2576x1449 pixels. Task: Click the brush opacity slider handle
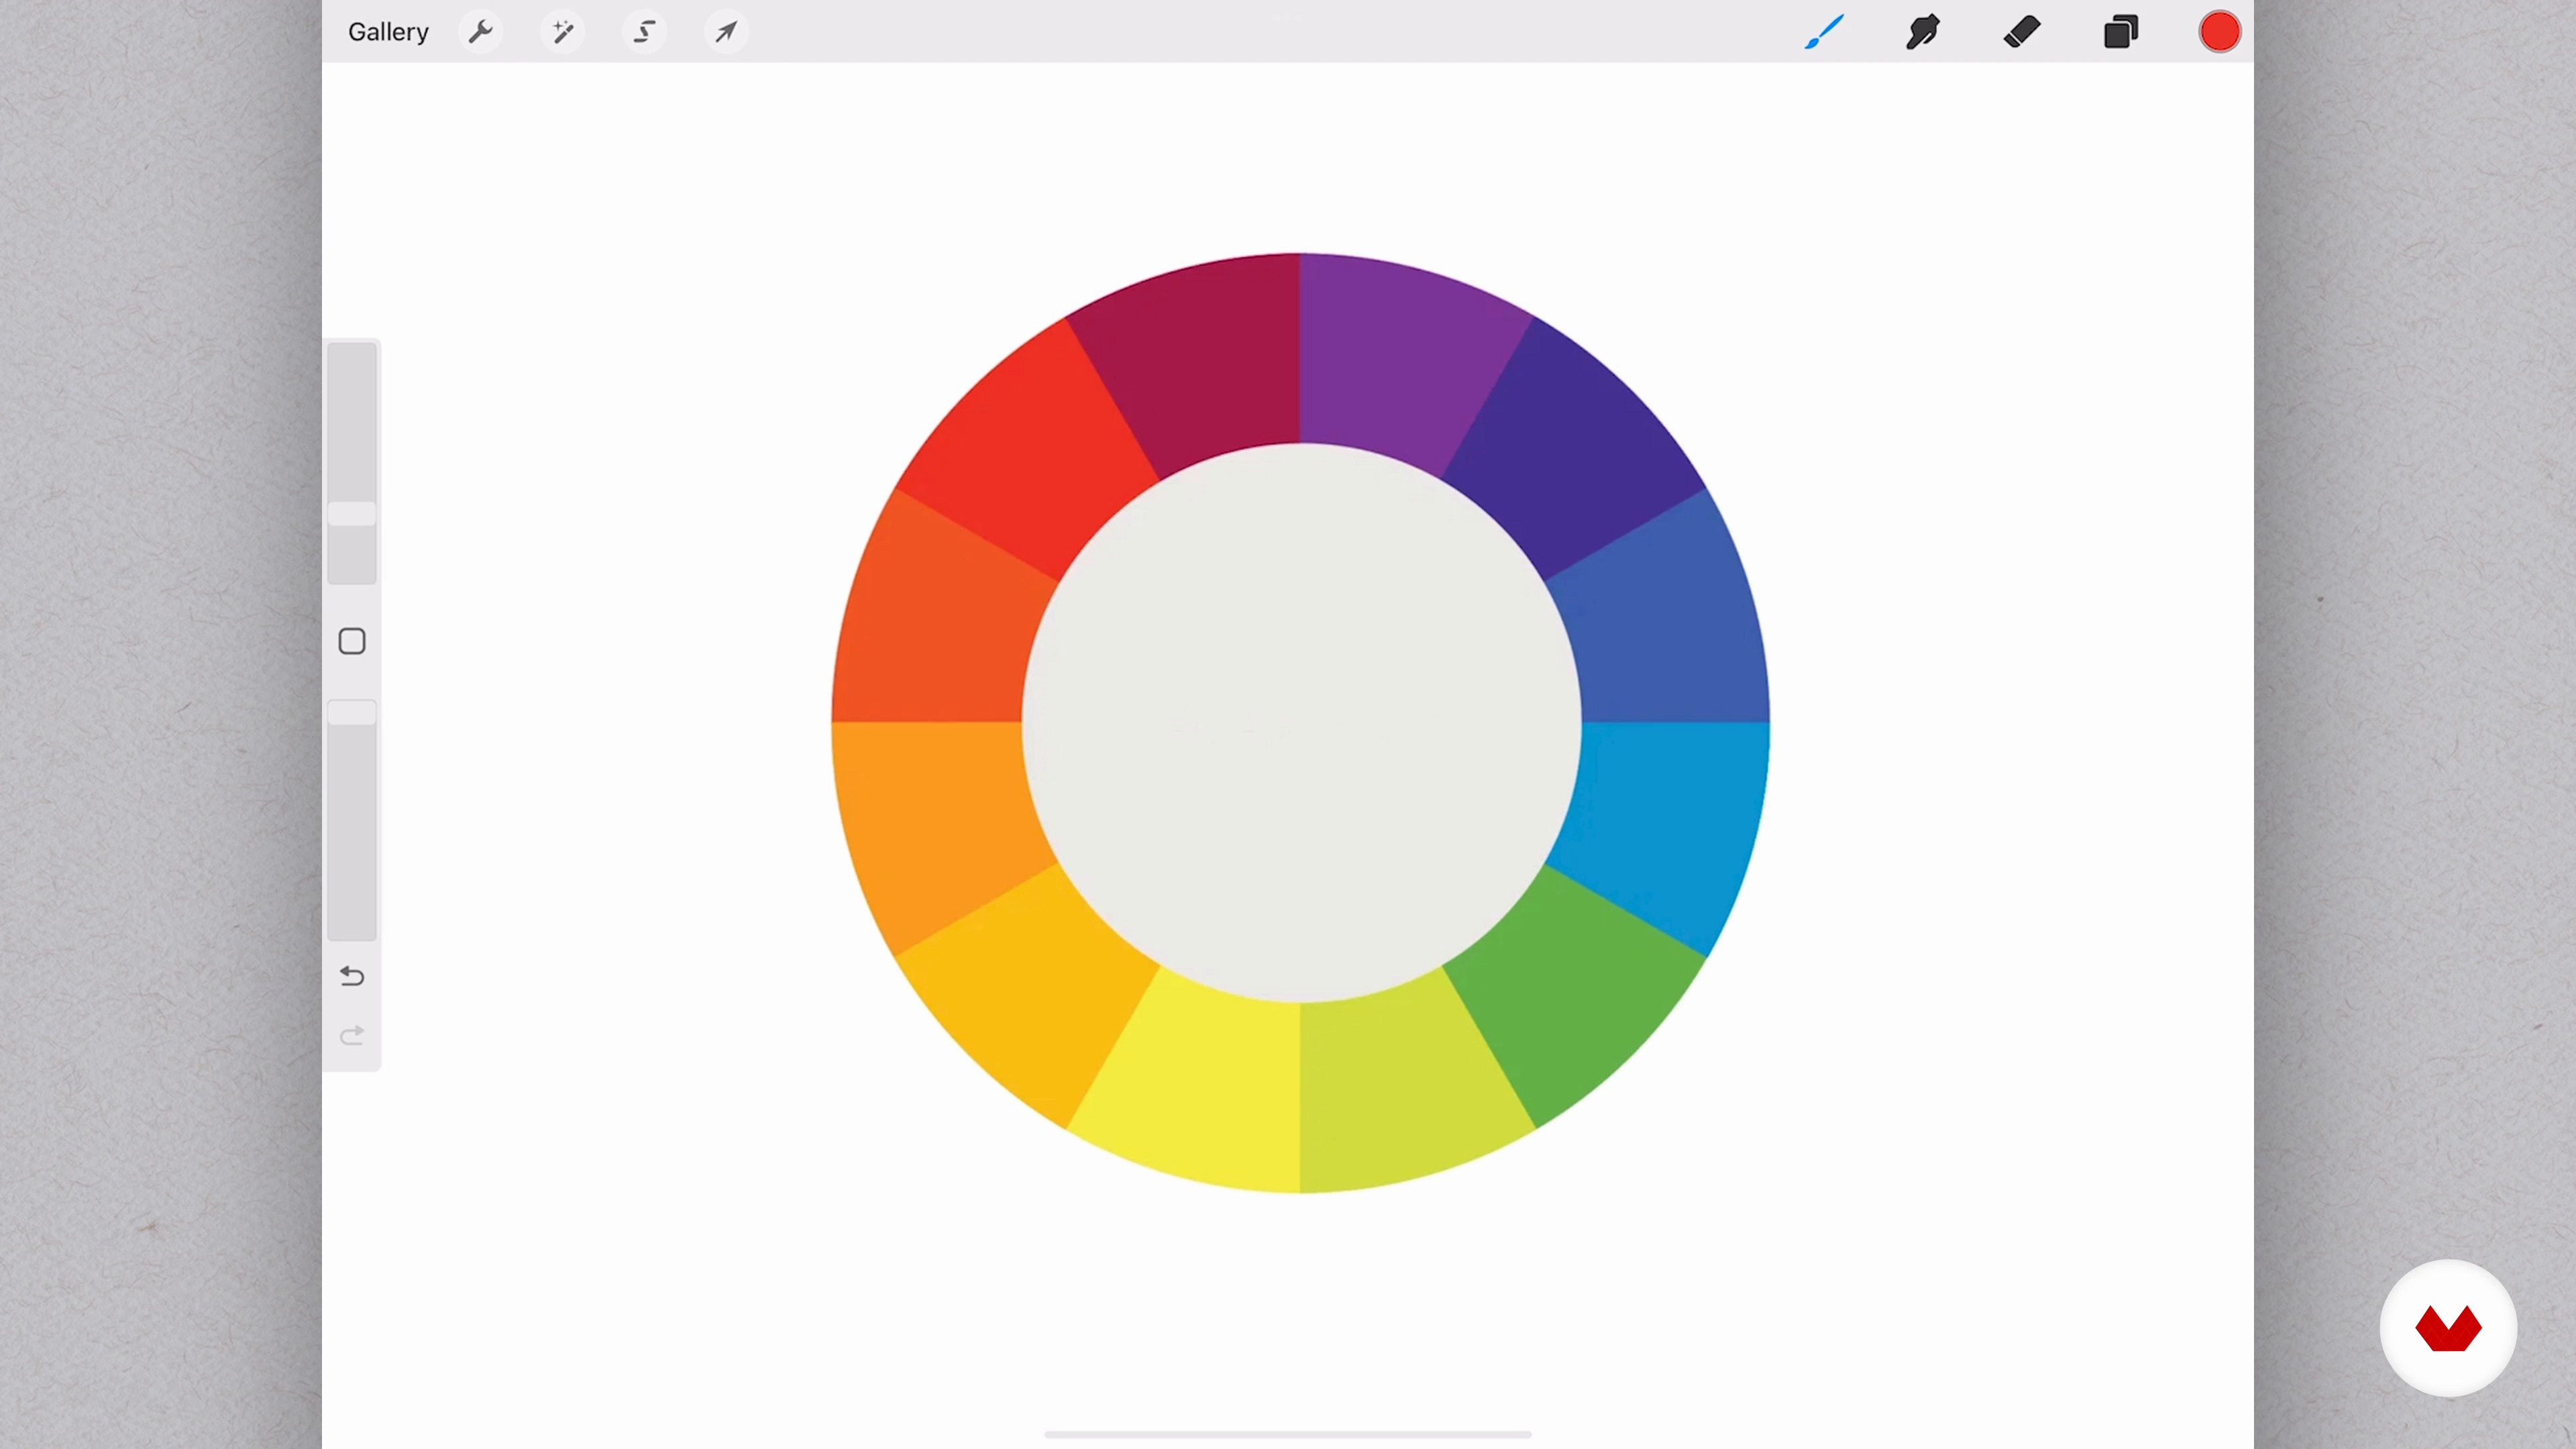click(352, 712)
